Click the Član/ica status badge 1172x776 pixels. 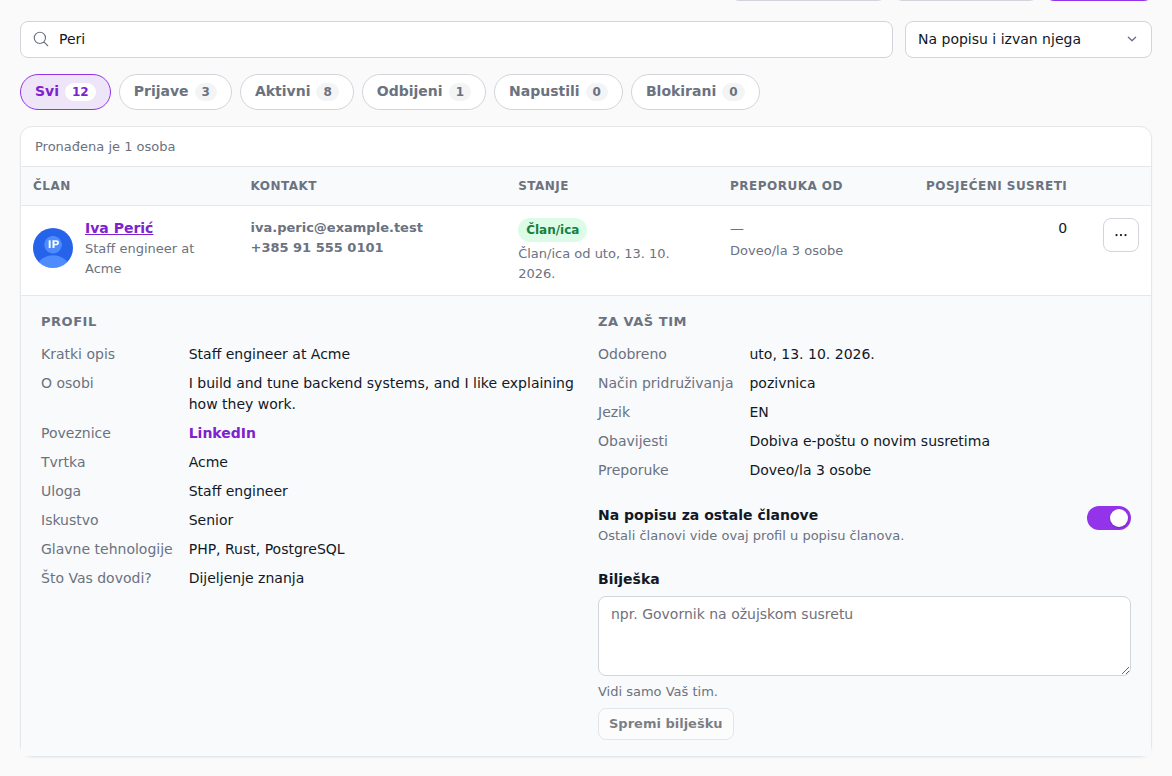(x=552, y=230)
